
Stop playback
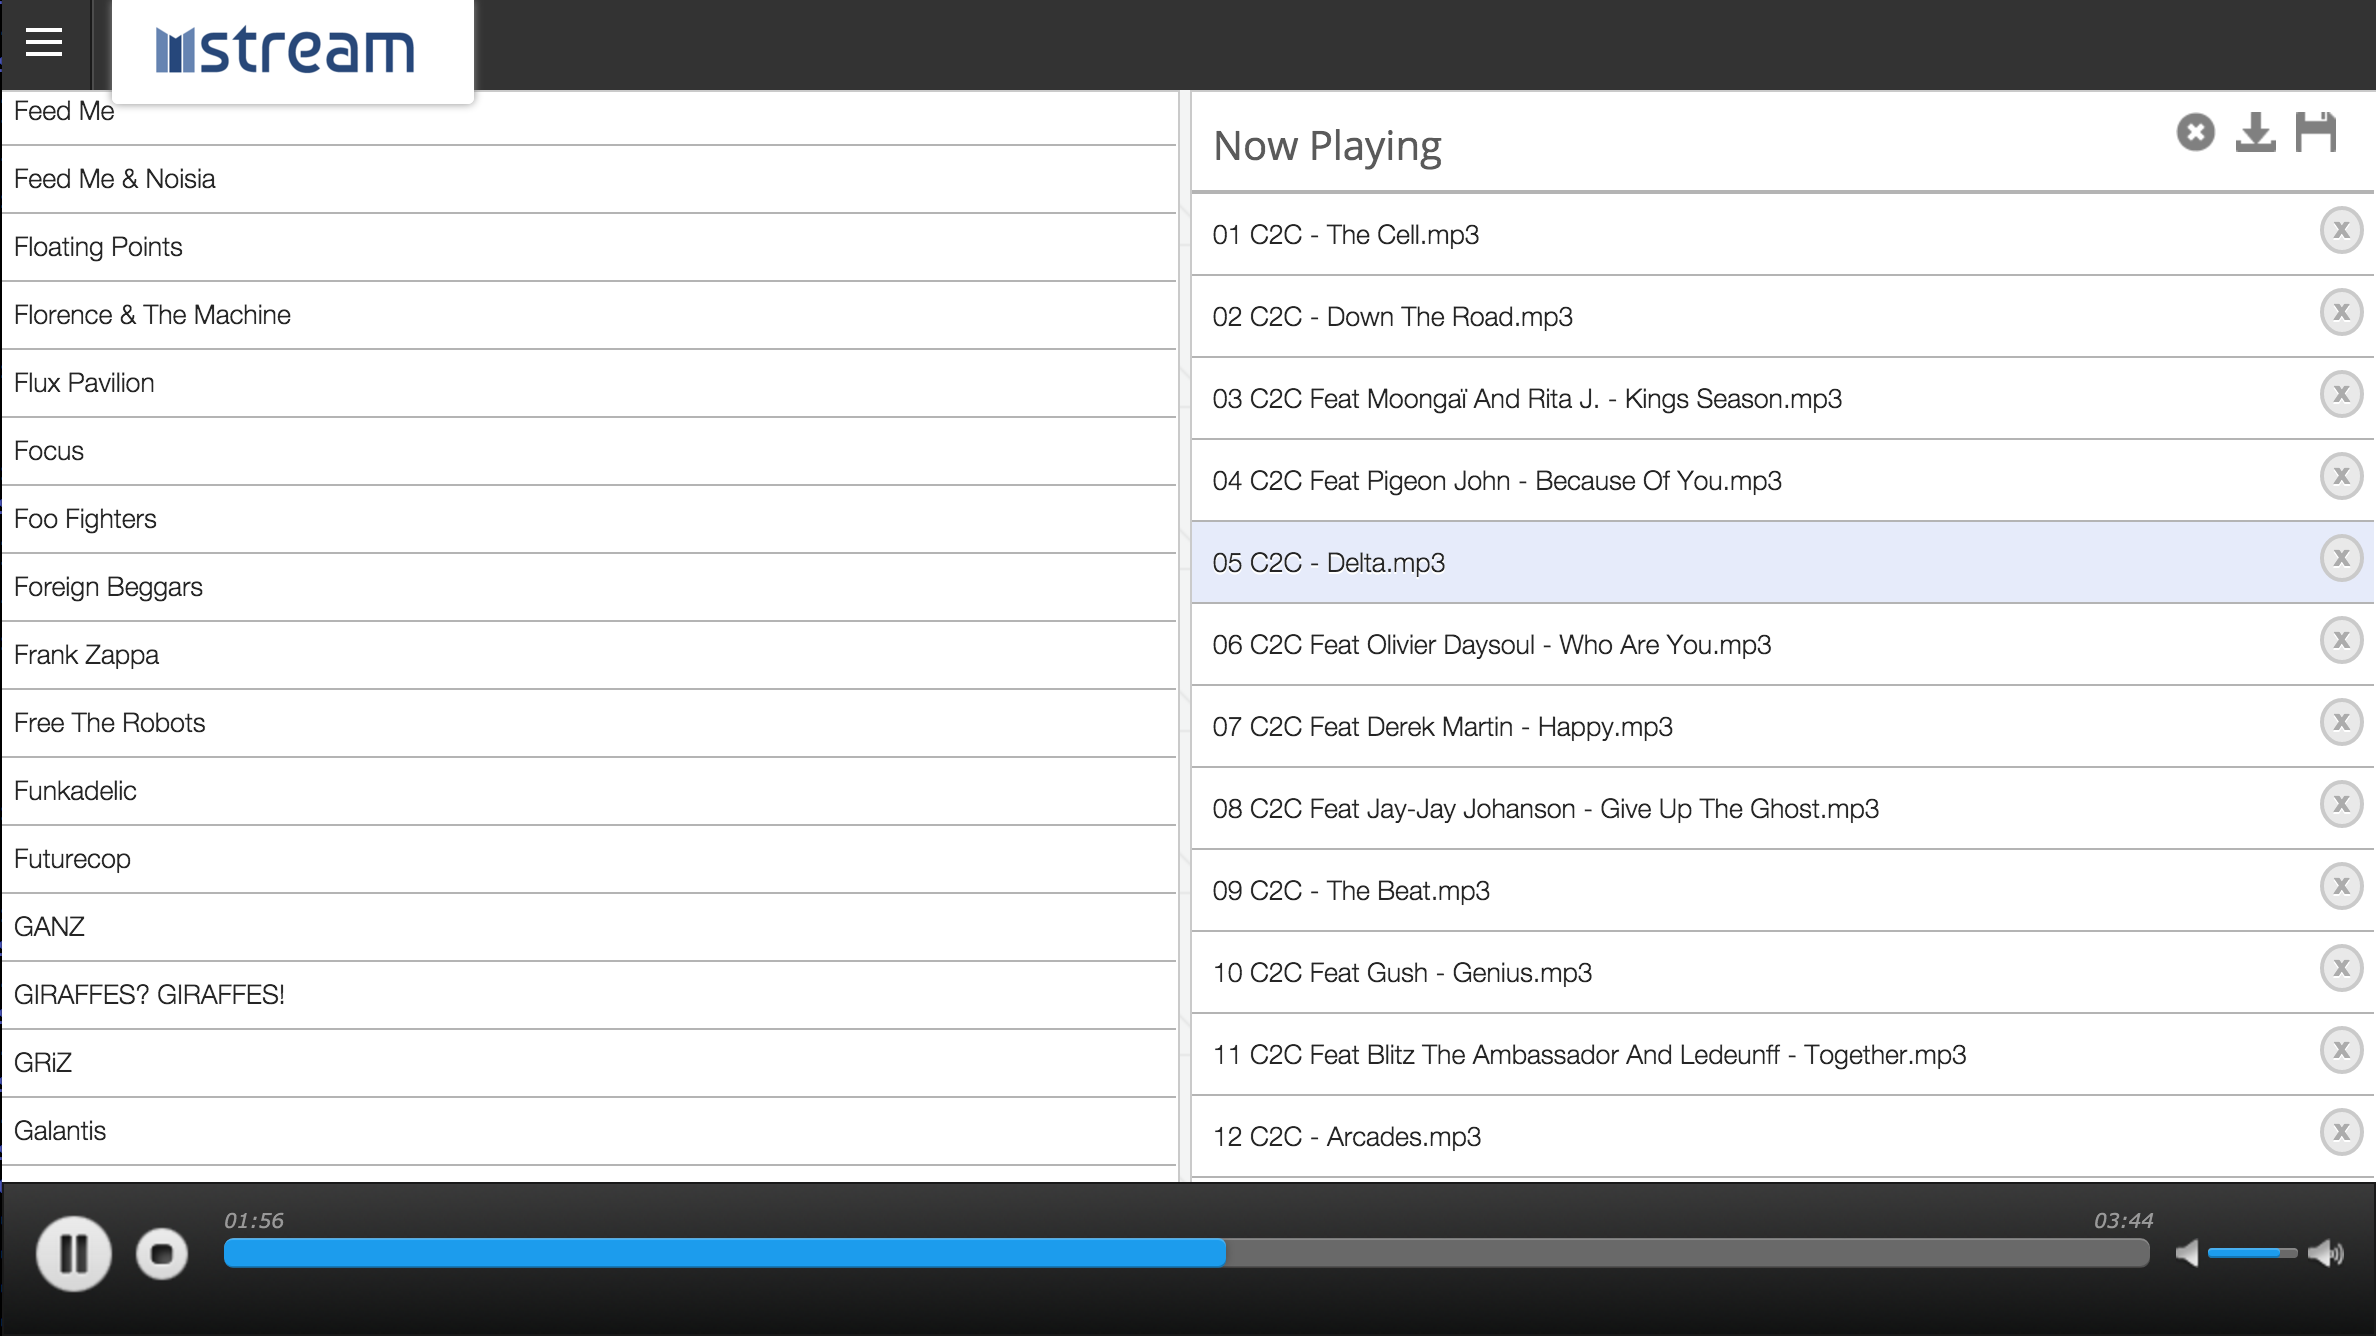tap(162, 1253)
